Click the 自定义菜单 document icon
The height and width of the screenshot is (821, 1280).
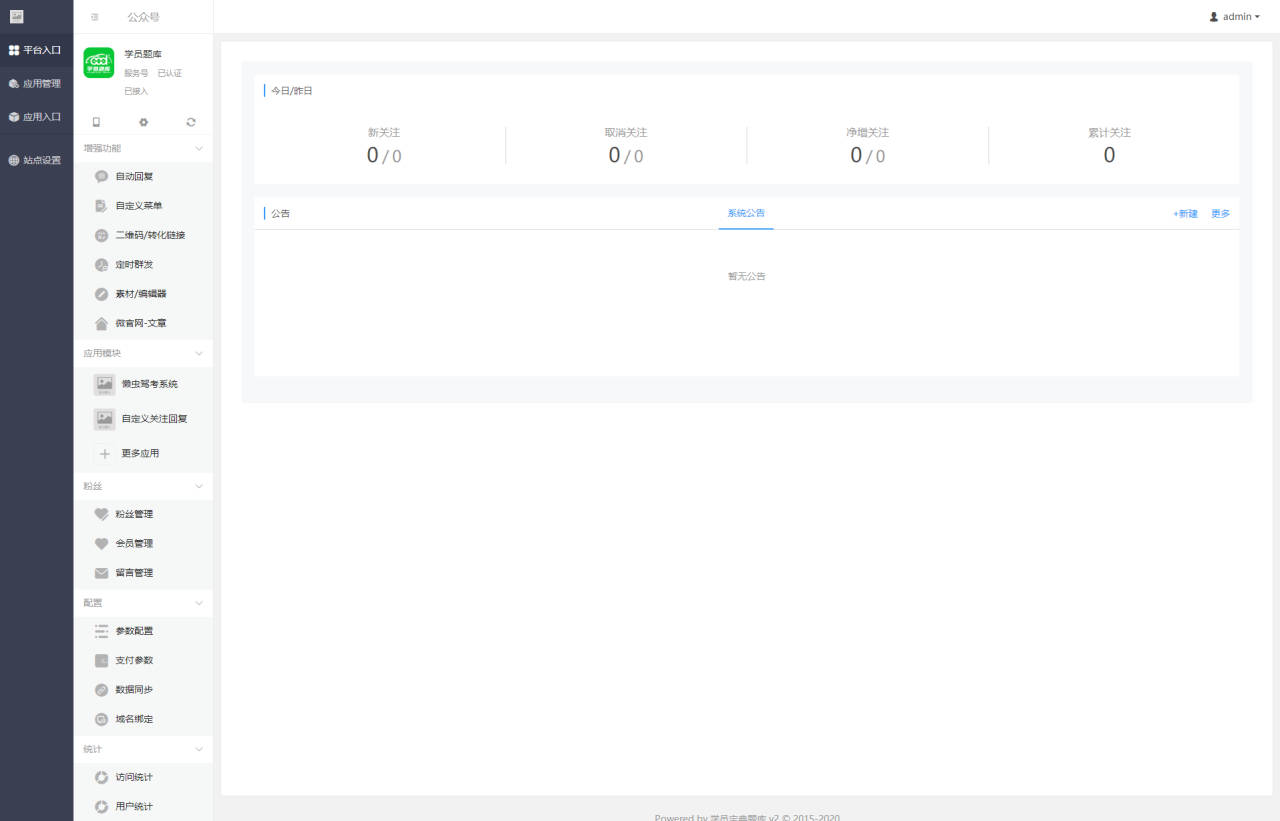pos(101,206)
